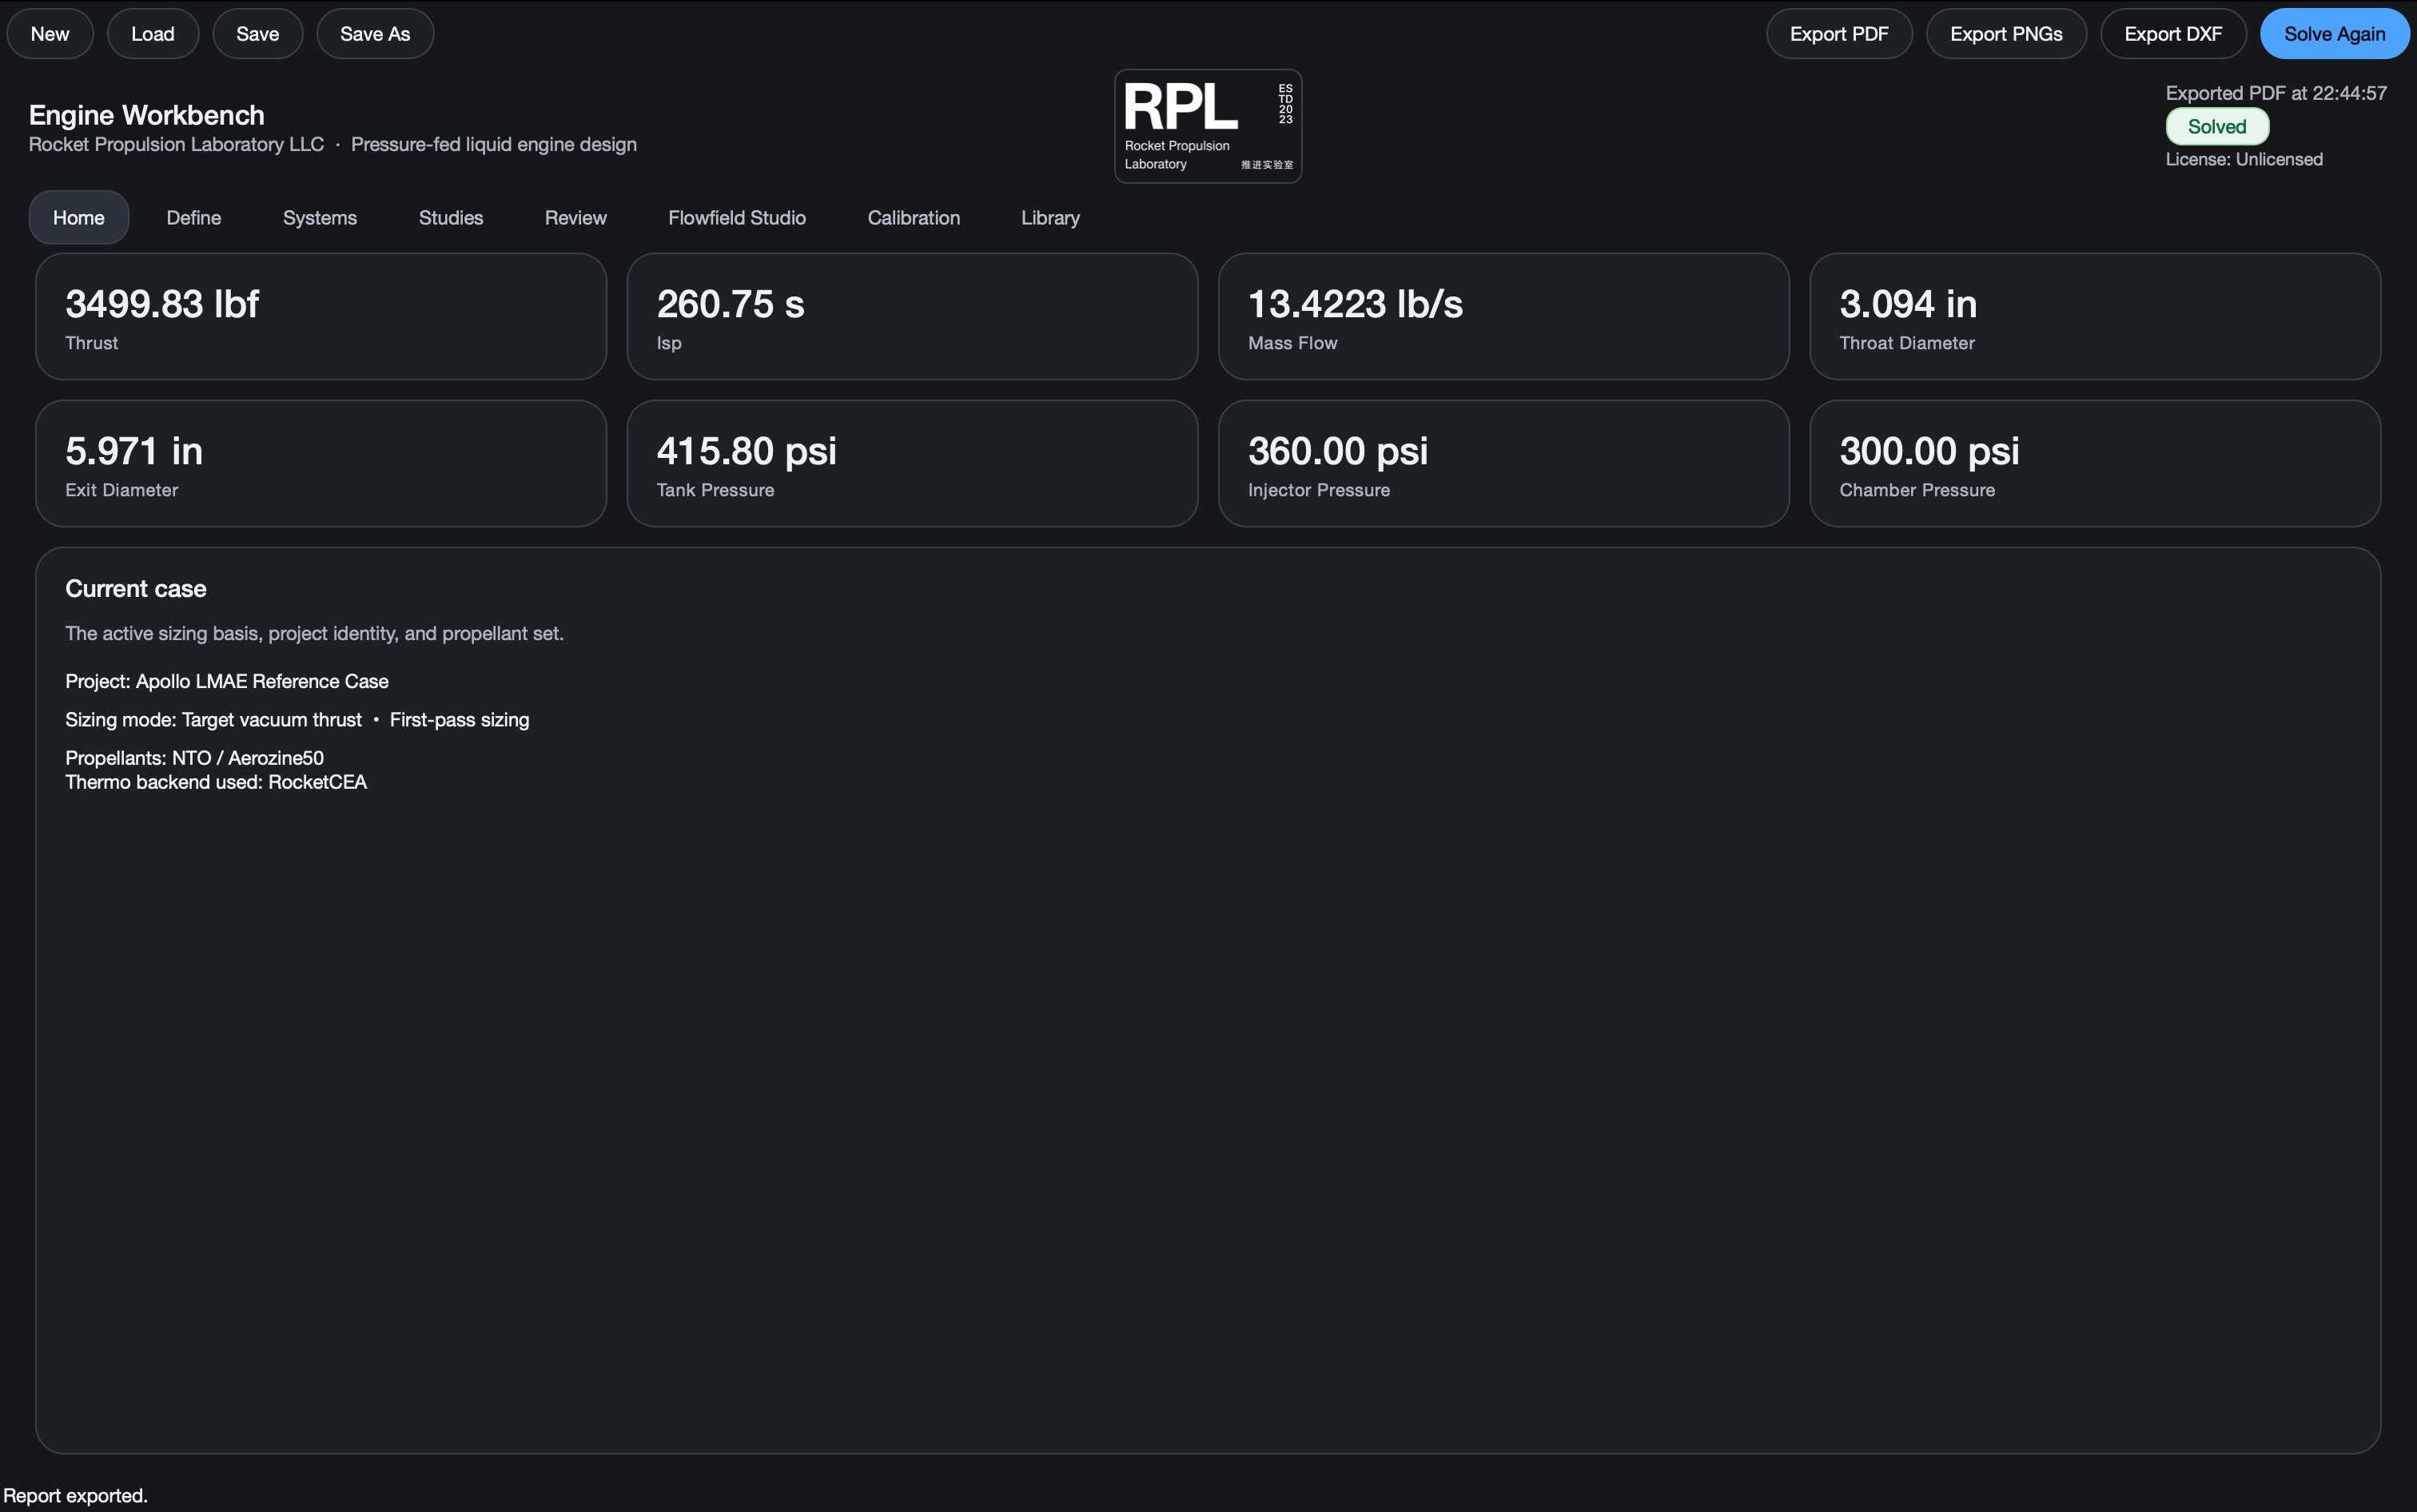2417x1512 pixels.
Task: Select the Review tab
Action: point(576,218)
